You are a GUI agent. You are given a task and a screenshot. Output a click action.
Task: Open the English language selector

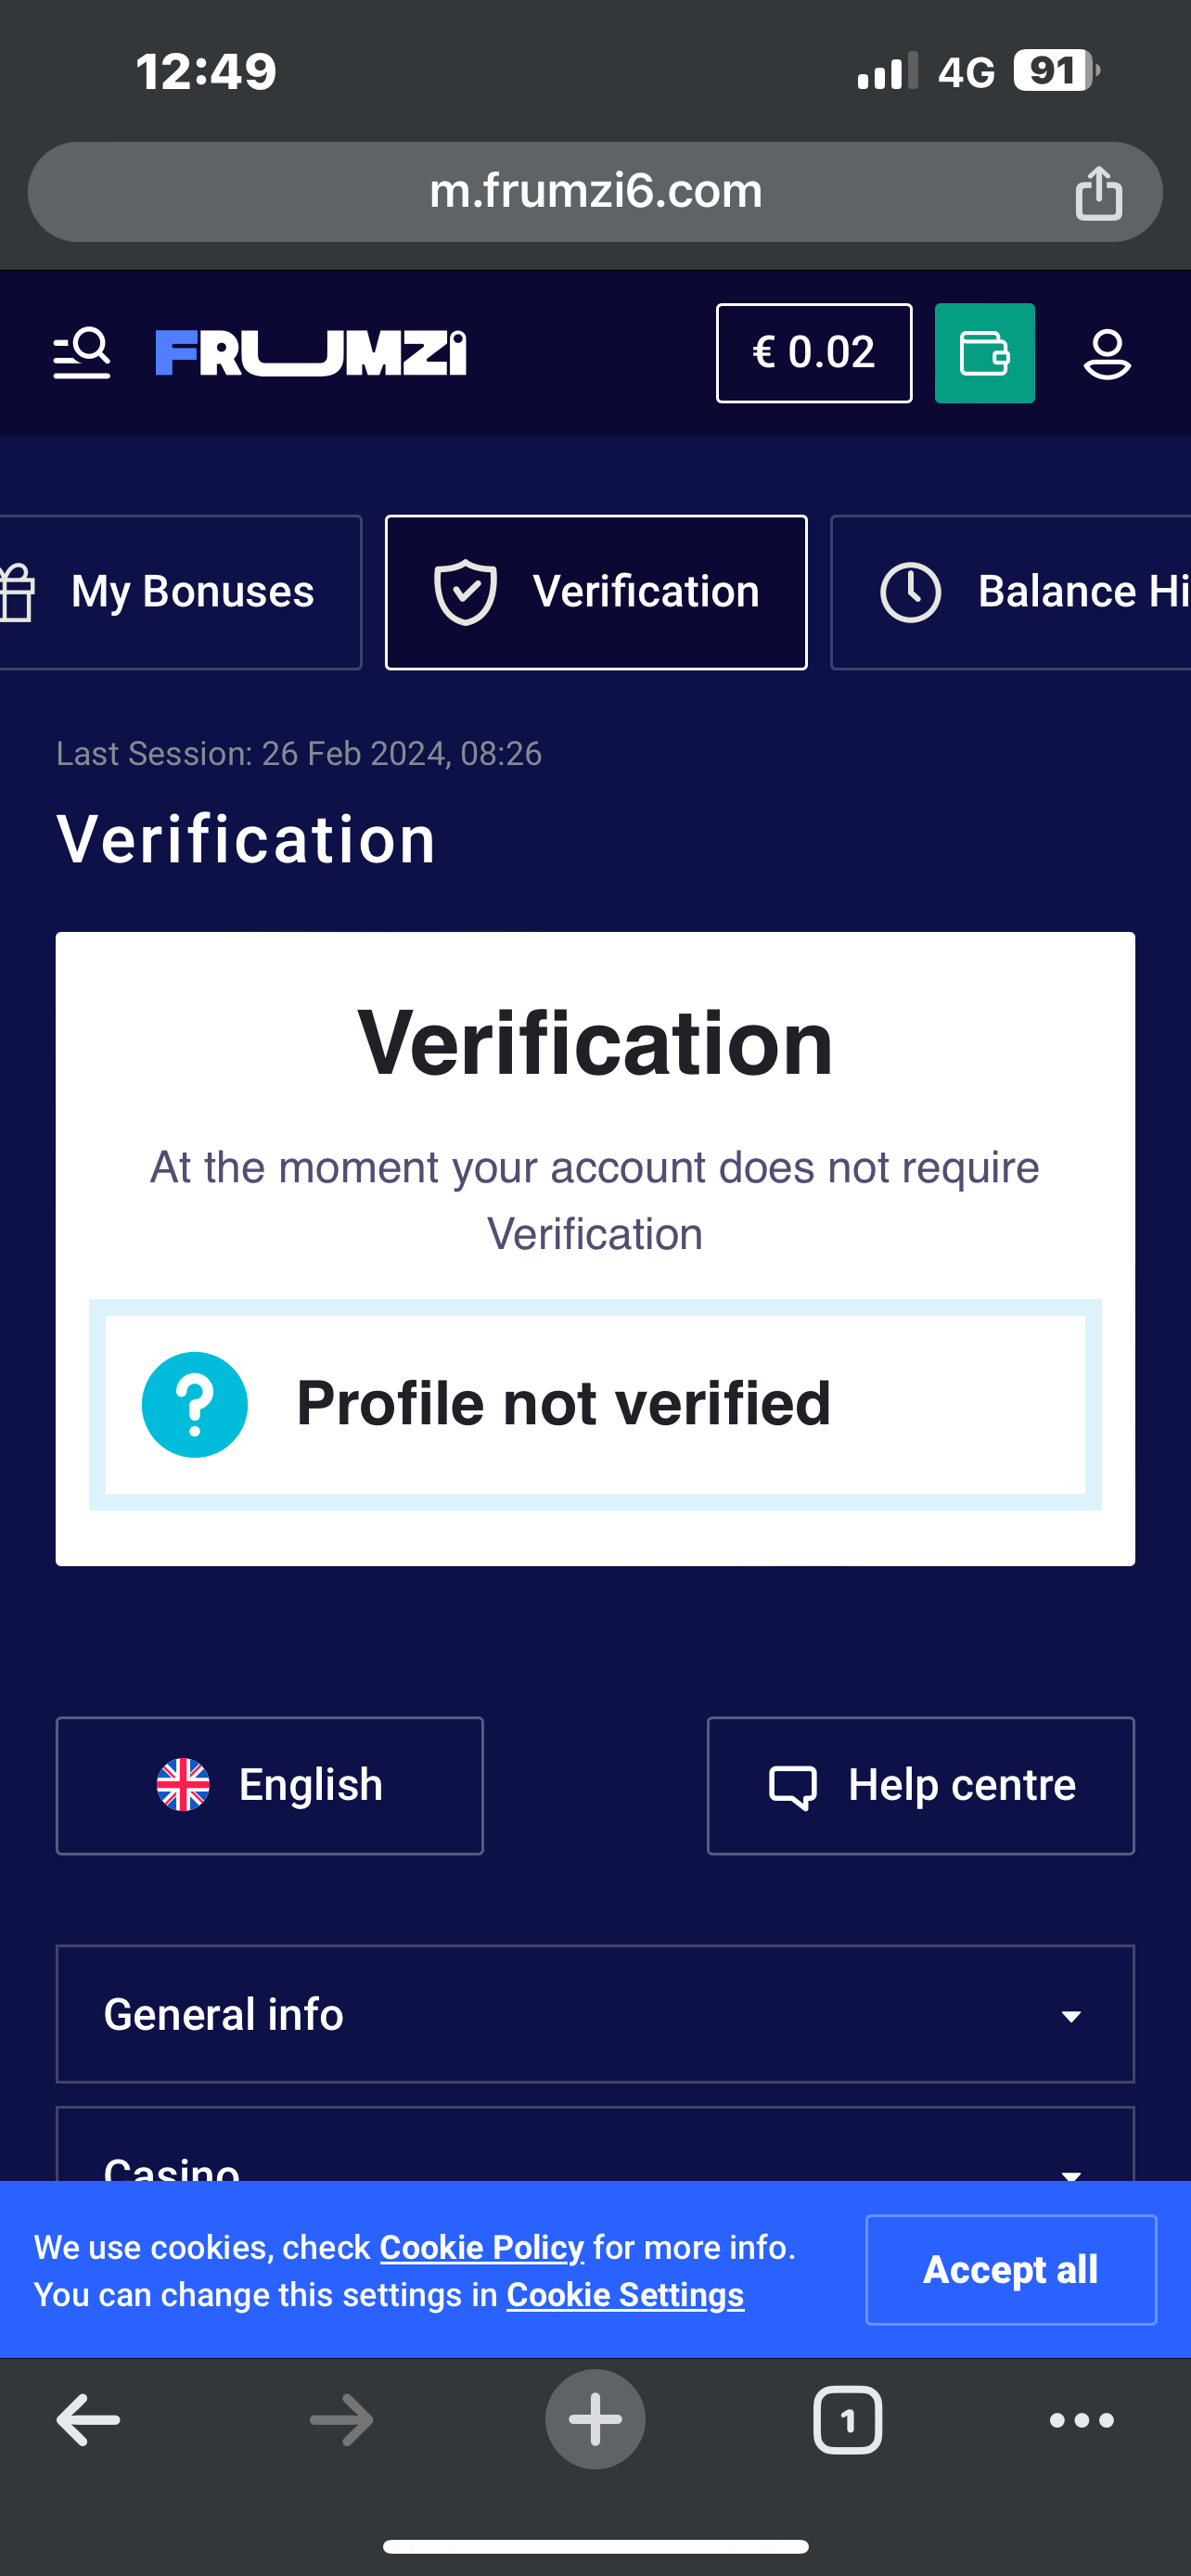270,1786
